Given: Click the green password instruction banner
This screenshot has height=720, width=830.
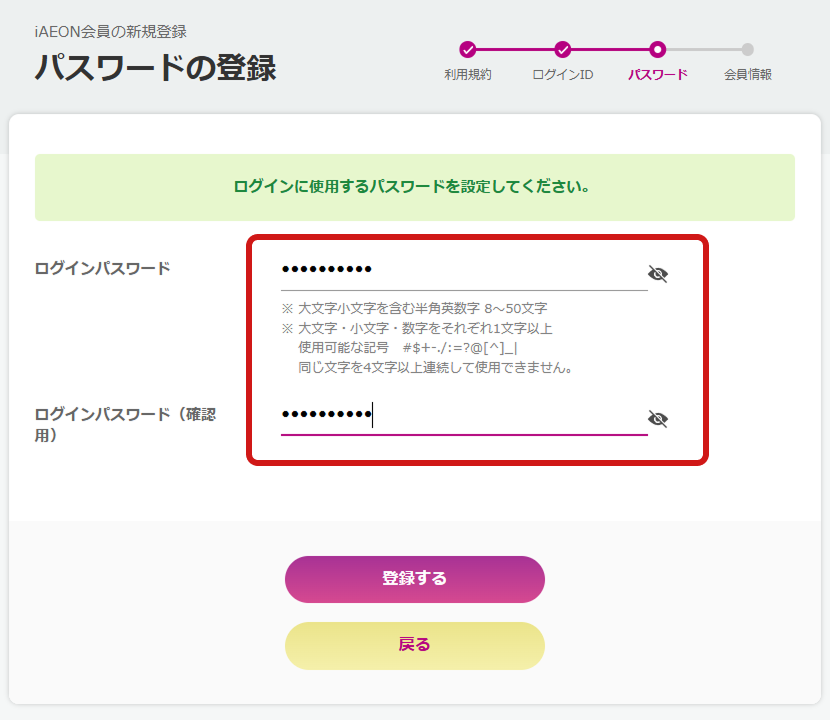Looking at the screenshot, I should click(414, 187).
